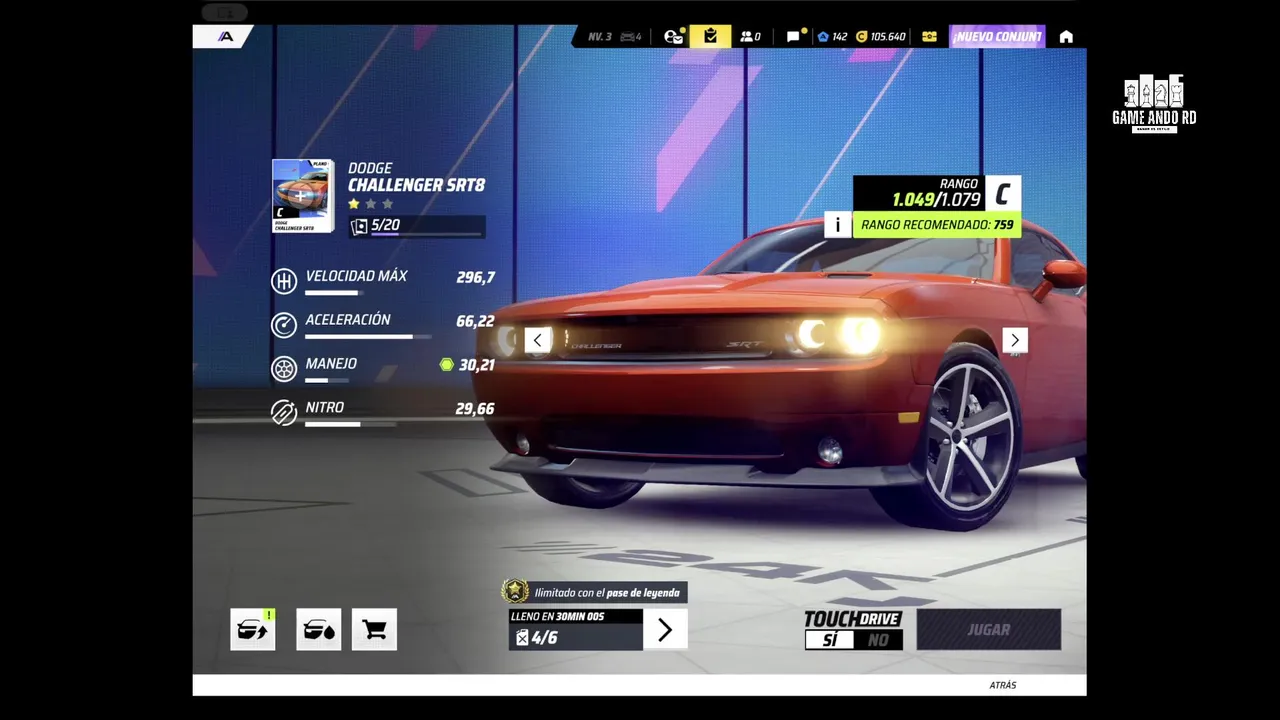
Task: Open the chat speech bubble icon
Action: pyautogui.click(x=793, y=37)
